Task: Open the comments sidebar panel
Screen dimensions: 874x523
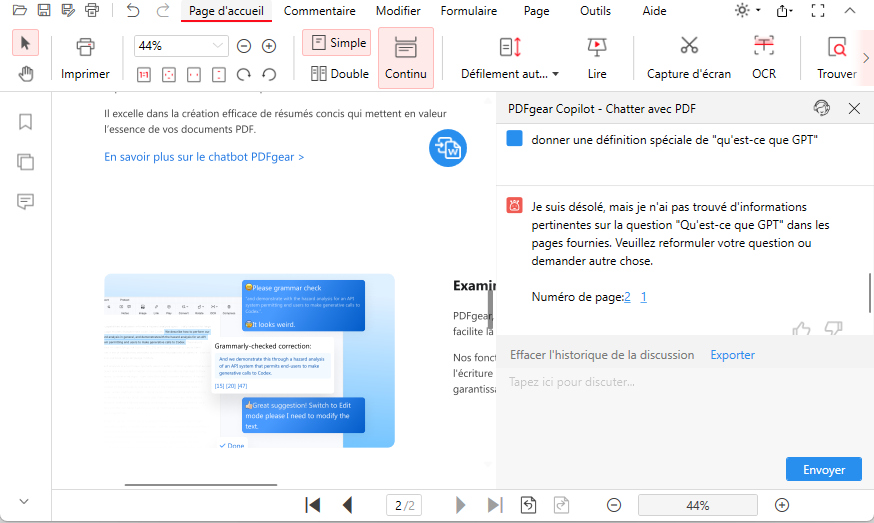Action: (x=25, y=201)
